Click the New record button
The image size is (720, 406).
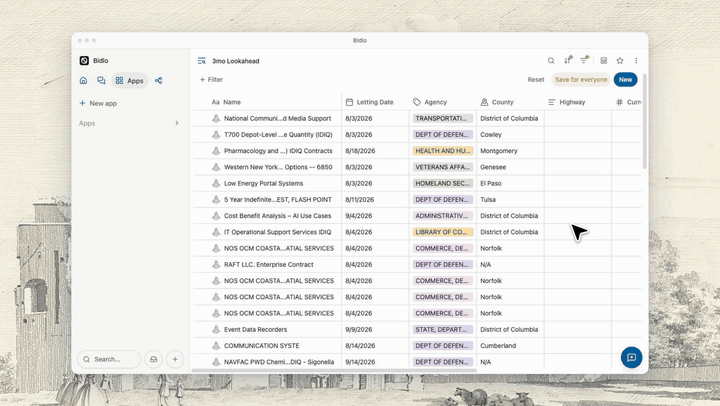click(x=625, y=79)
